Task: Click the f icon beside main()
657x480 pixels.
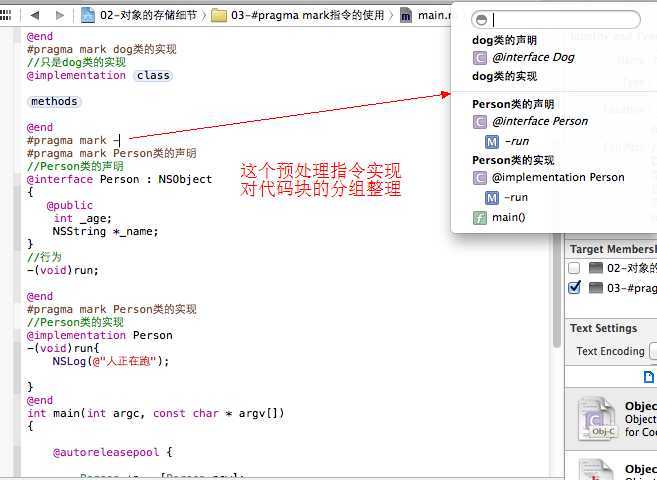Action: point(480,218)
